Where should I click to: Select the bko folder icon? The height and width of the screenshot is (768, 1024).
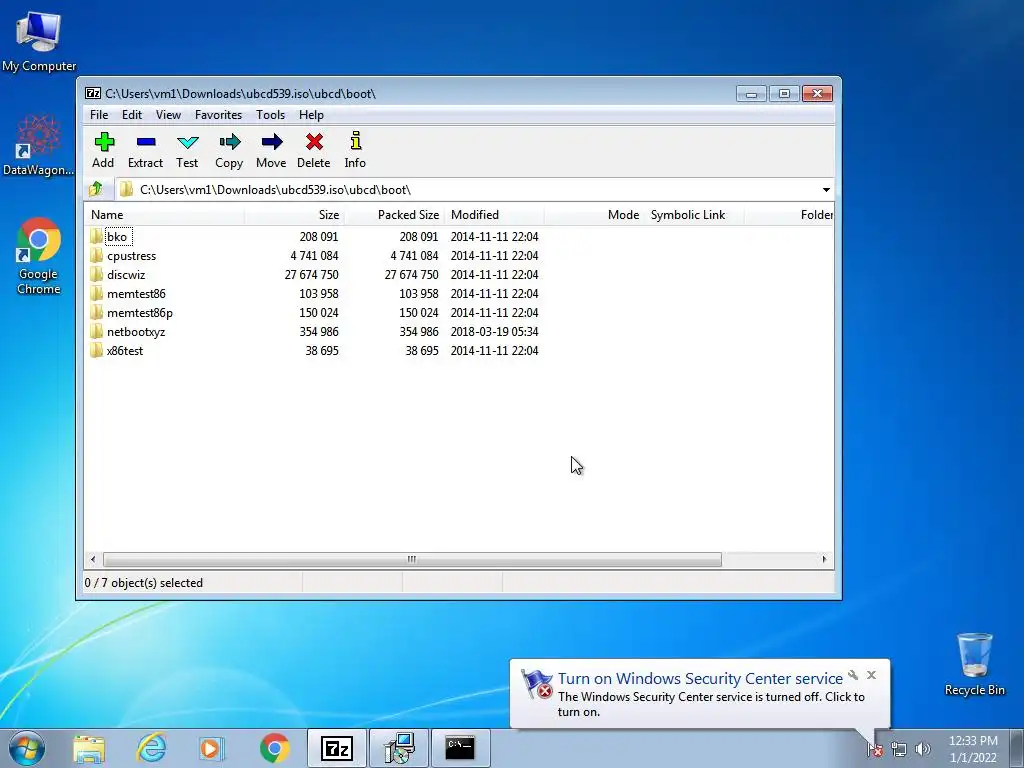coord(97,236)
